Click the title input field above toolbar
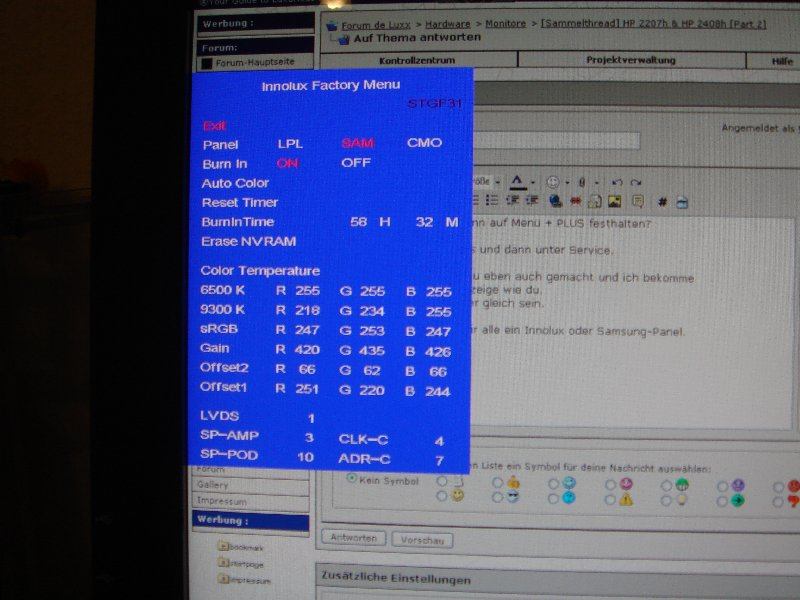Image resolution: width=800 pixels, height=600 pixels. [x=556, y=141]
